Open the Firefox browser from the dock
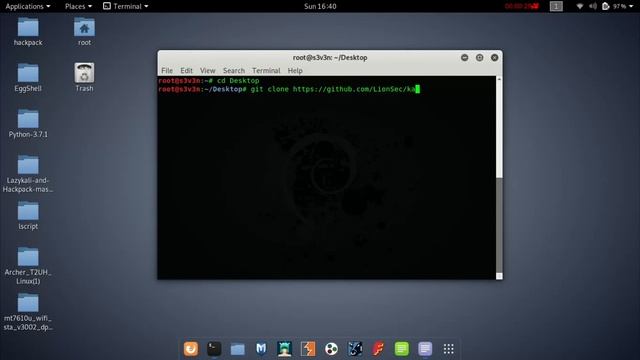640x360 pixels. click(191, 349)
